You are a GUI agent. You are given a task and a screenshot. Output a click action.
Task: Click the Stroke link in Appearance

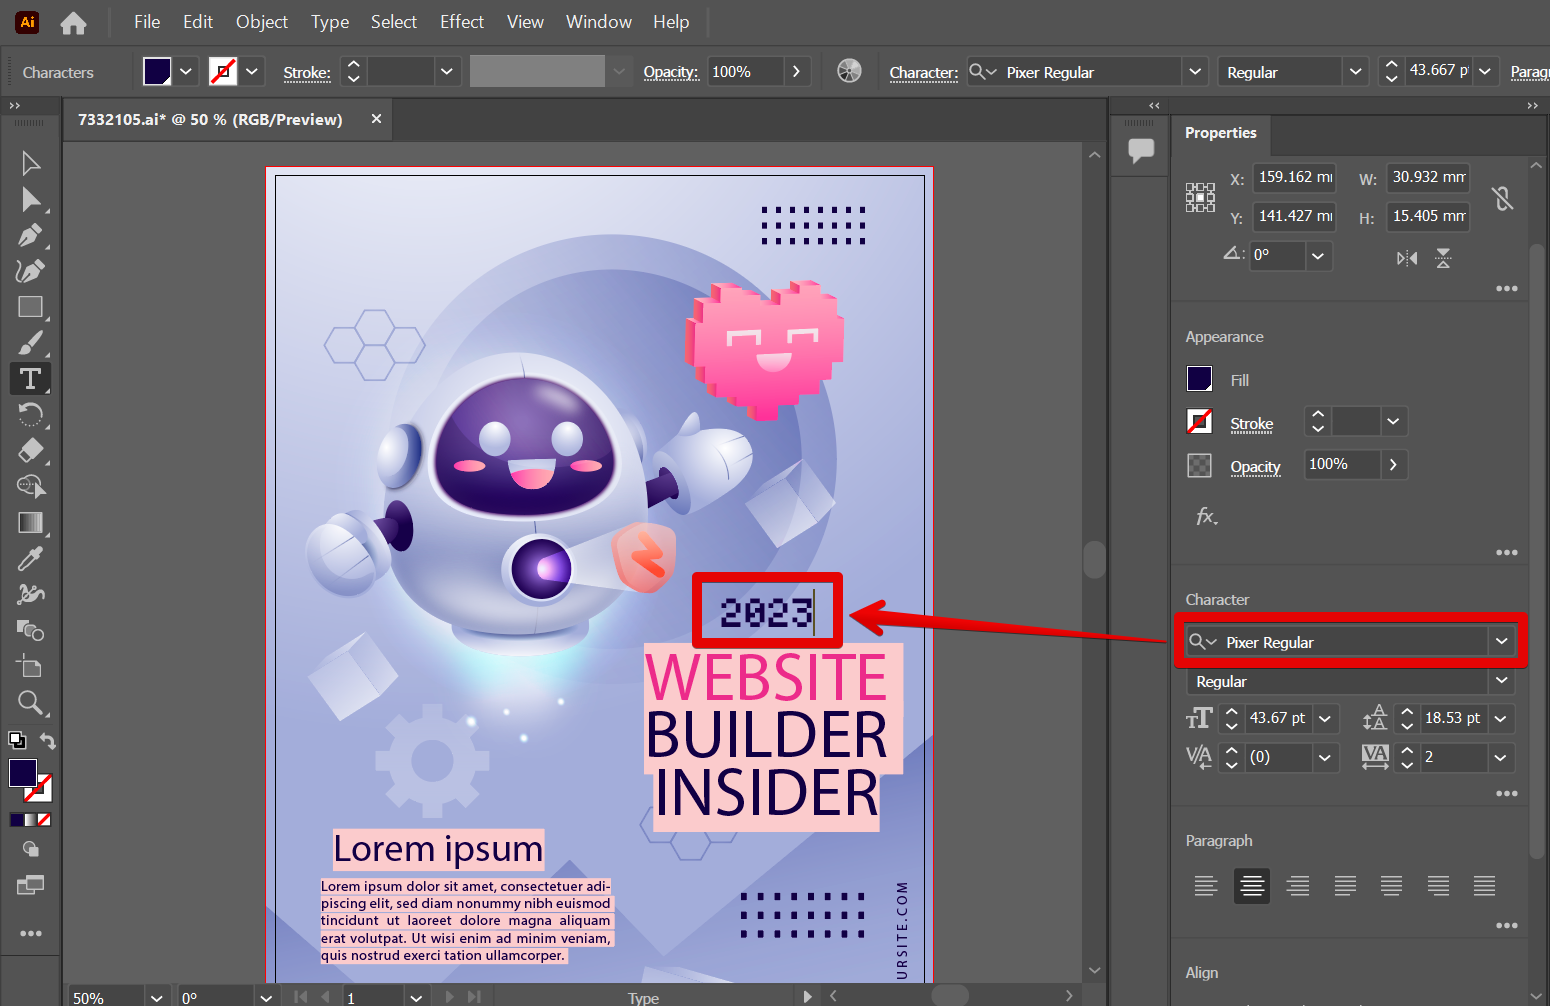(1251, 424)
